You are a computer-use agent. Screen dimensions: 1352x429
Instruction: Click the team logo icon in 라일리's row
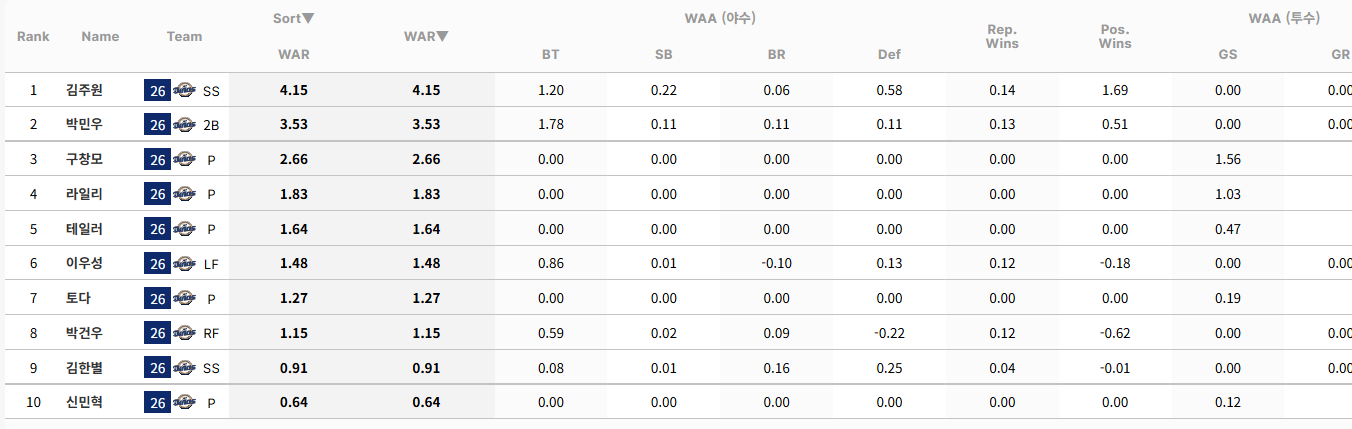click(x=184, y=195)
